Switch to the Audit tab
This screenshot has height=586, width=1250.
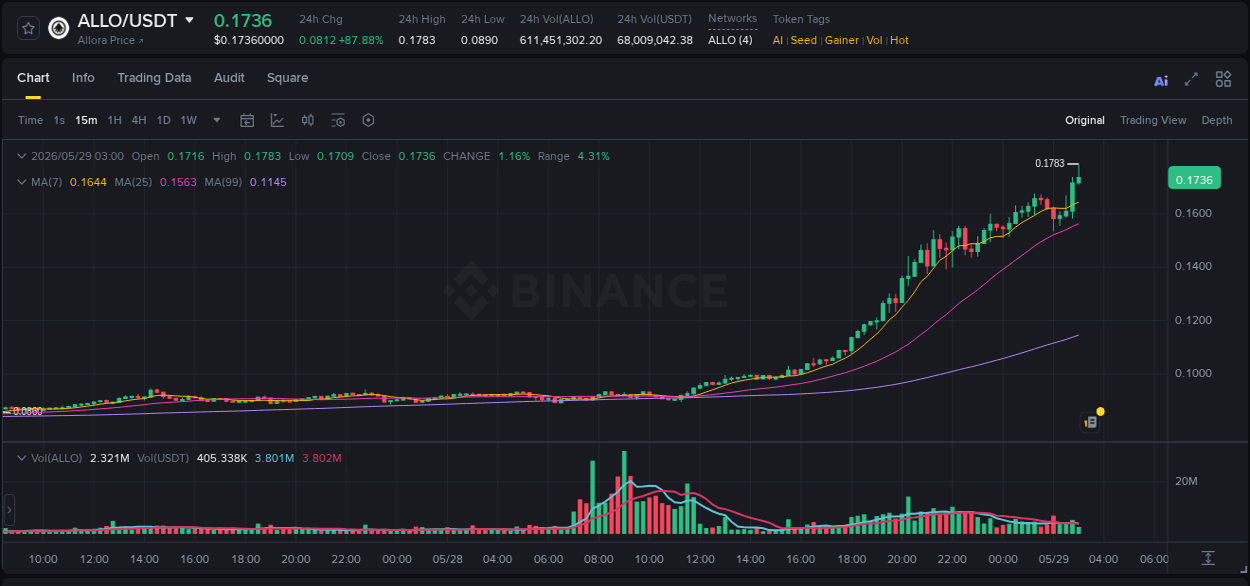229,78
